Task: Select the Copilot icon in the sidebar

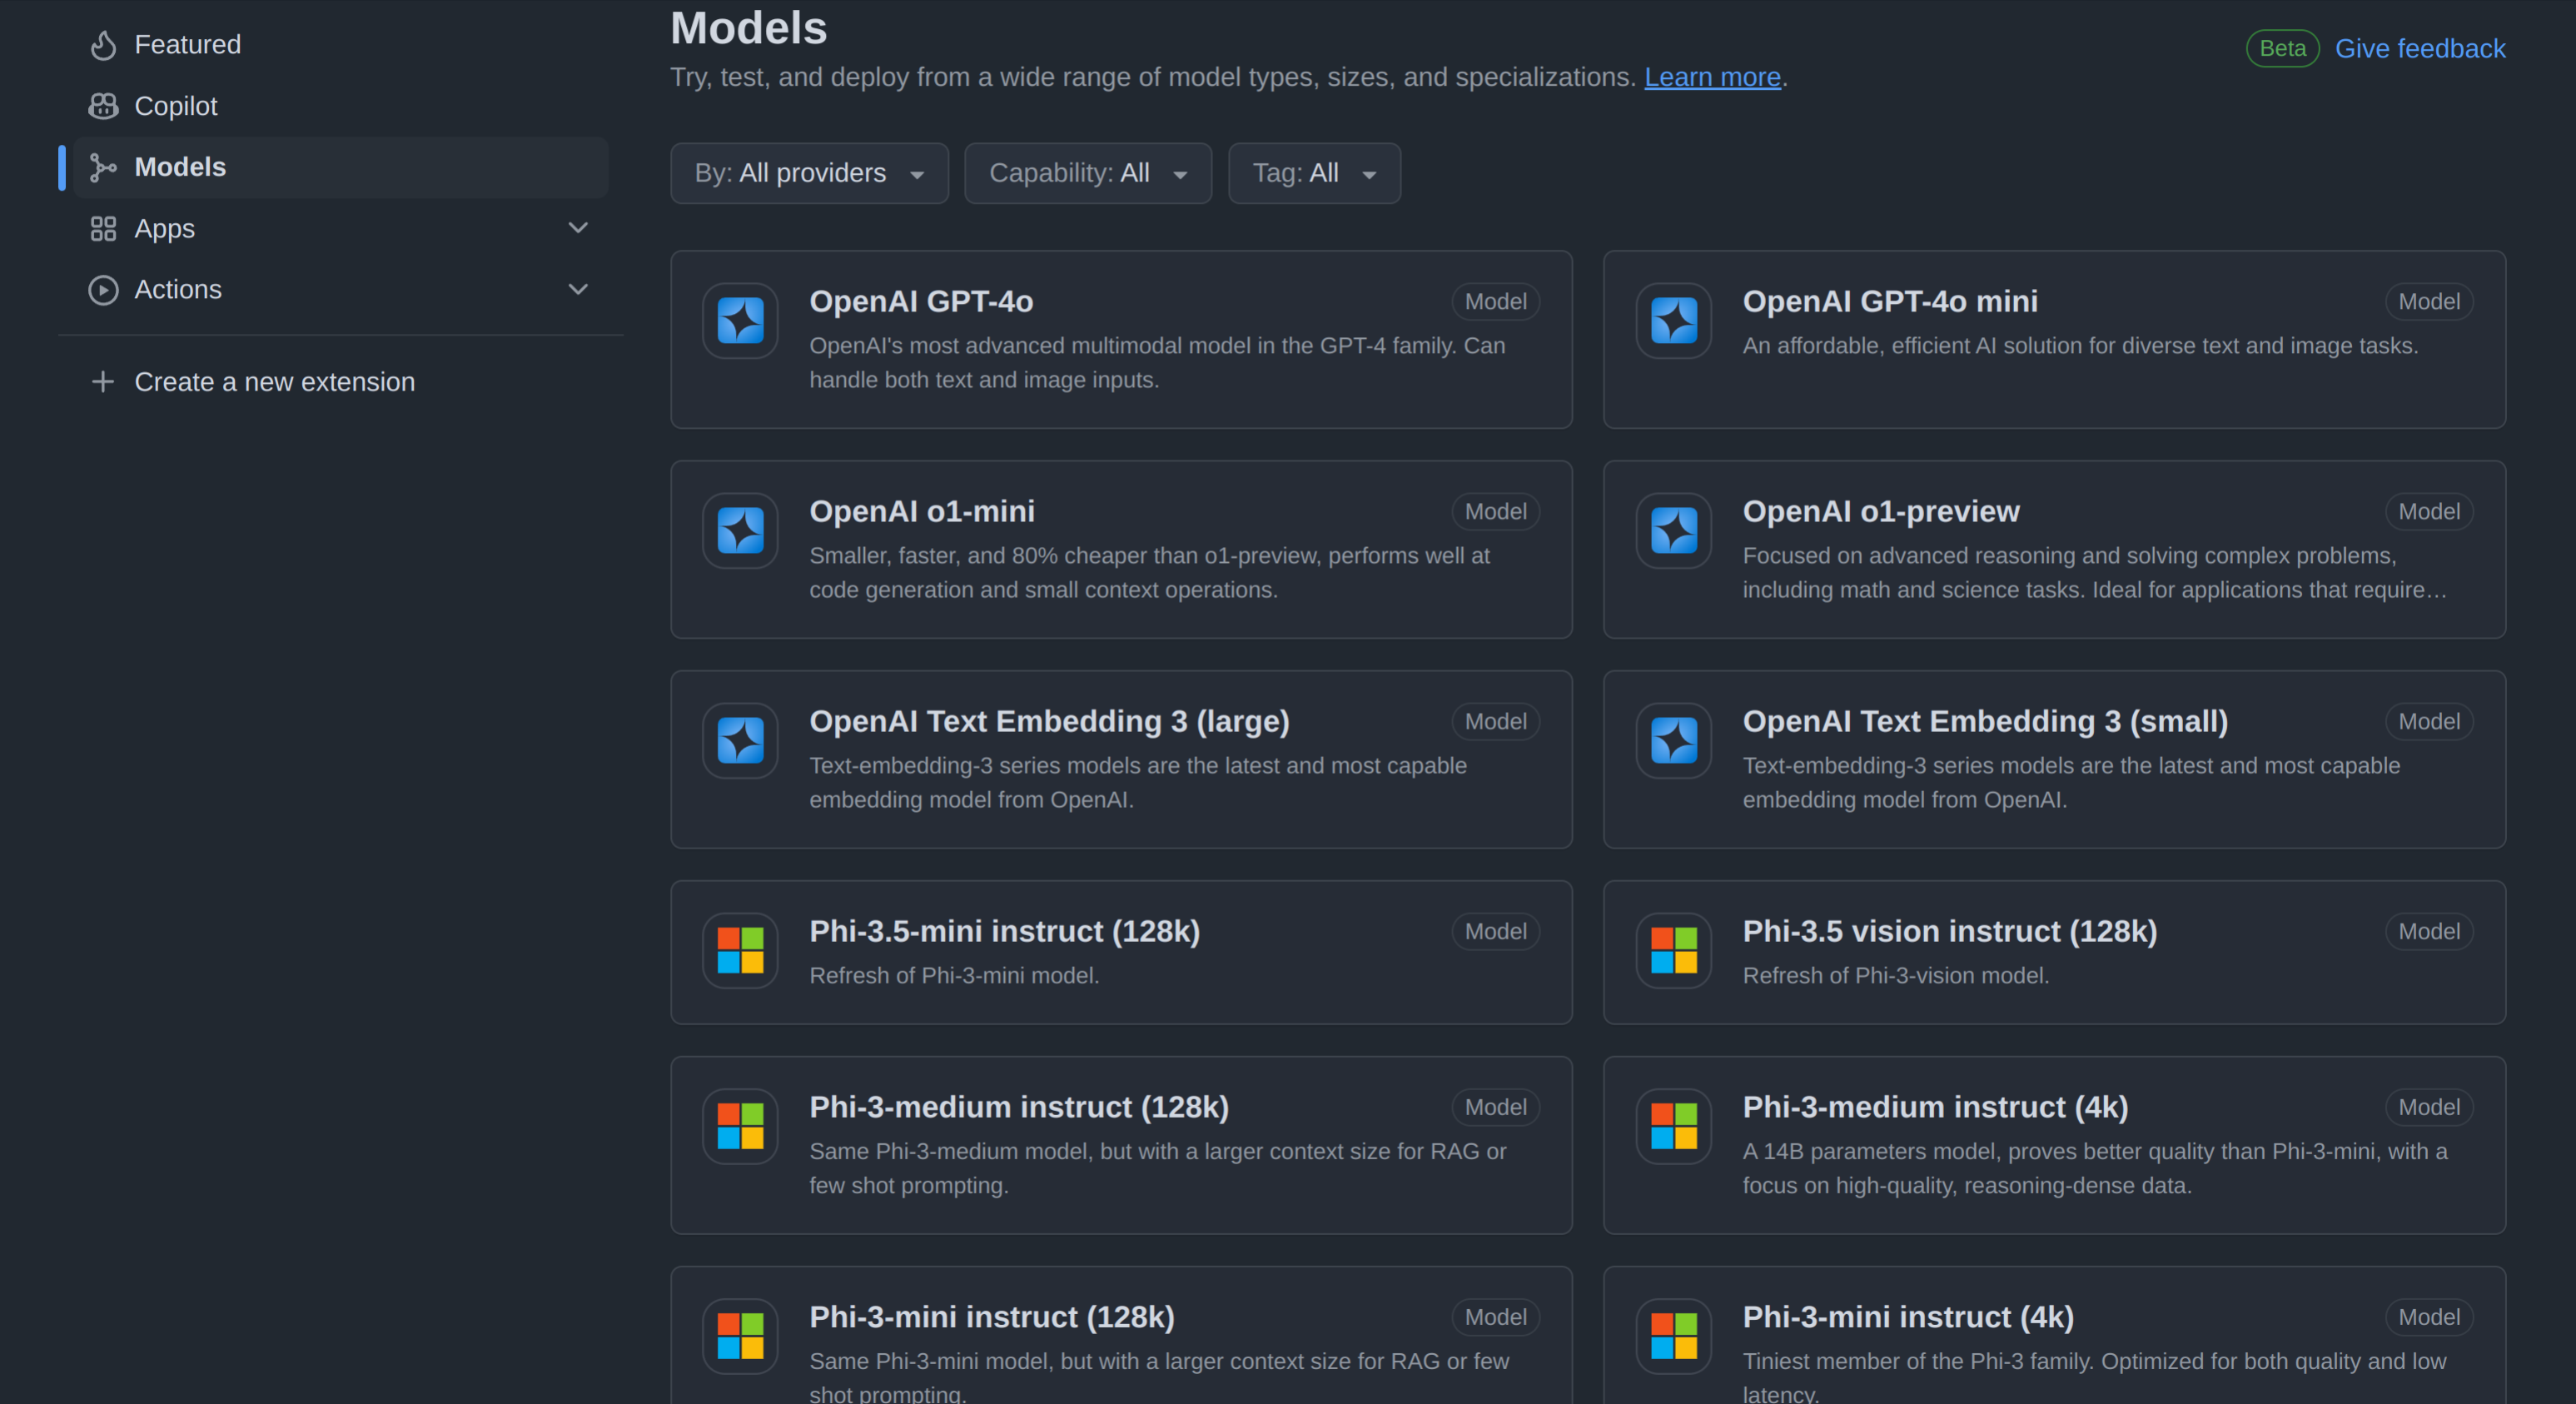Action: click(x=103, y=106)
